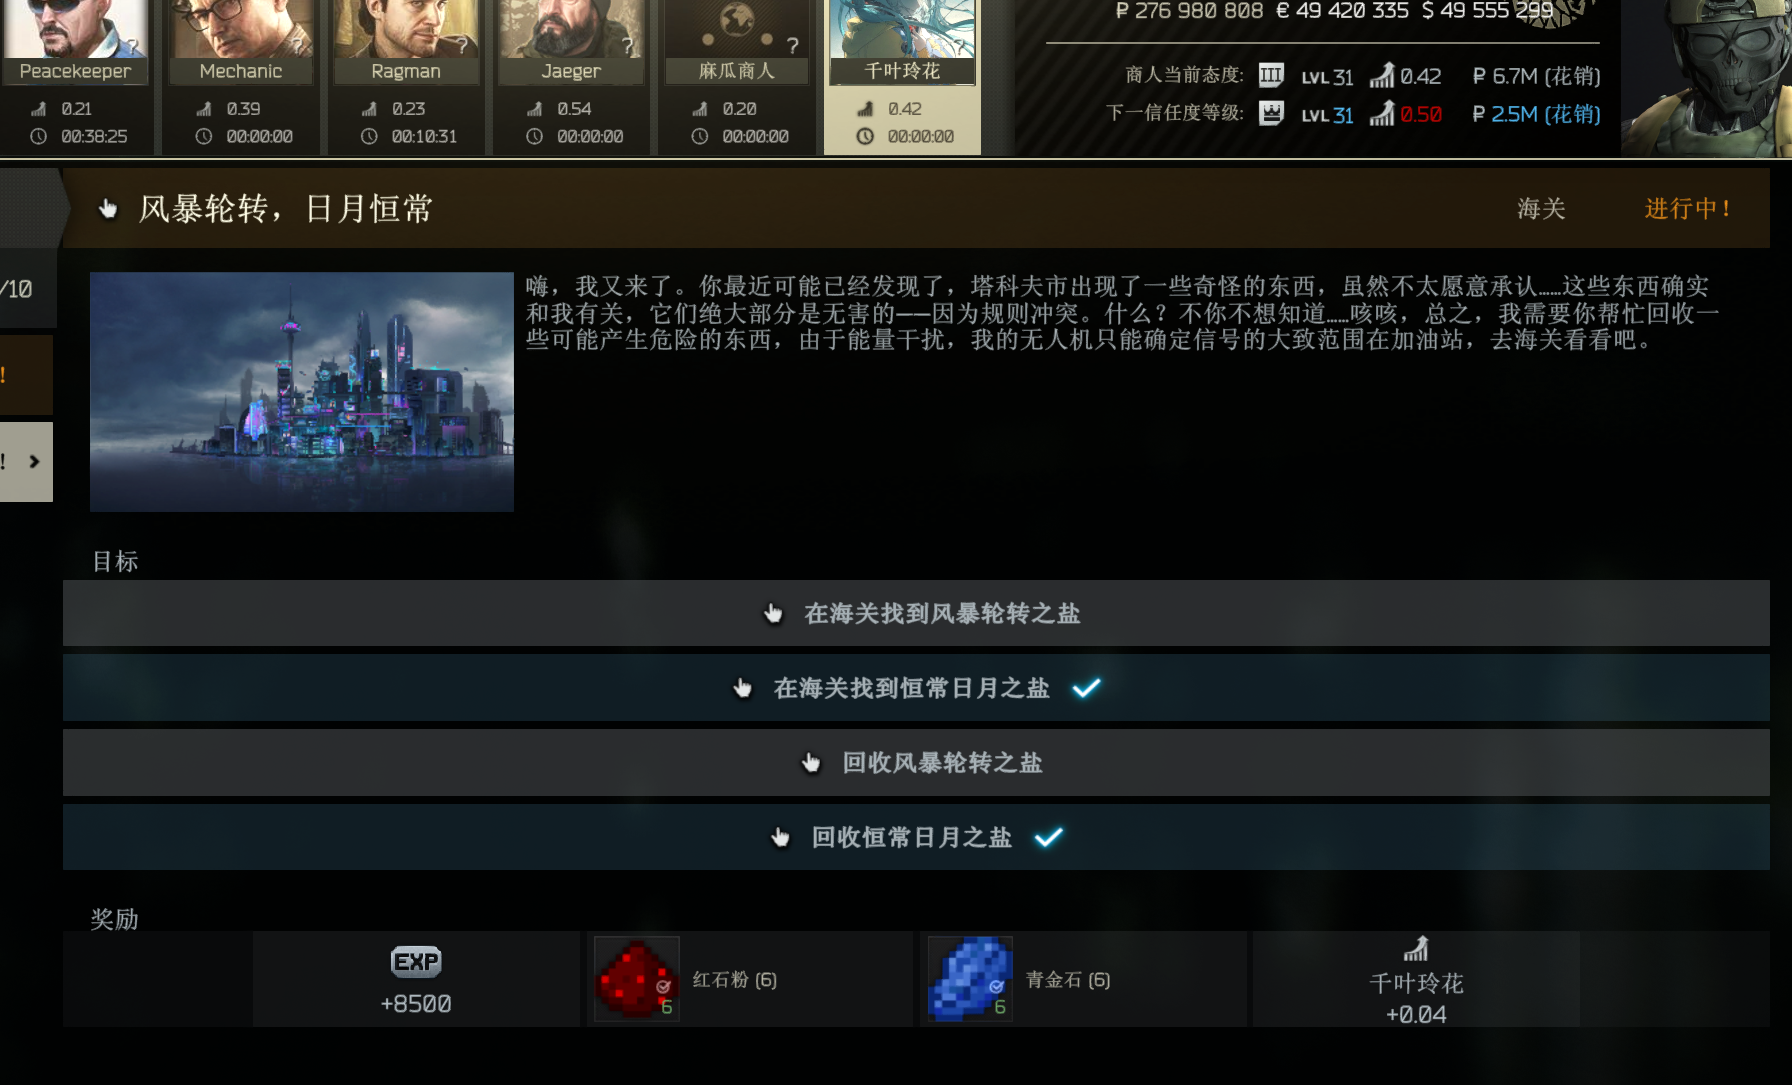
Task: Click the 进行中! quest status label
Action: [1687, 208]
